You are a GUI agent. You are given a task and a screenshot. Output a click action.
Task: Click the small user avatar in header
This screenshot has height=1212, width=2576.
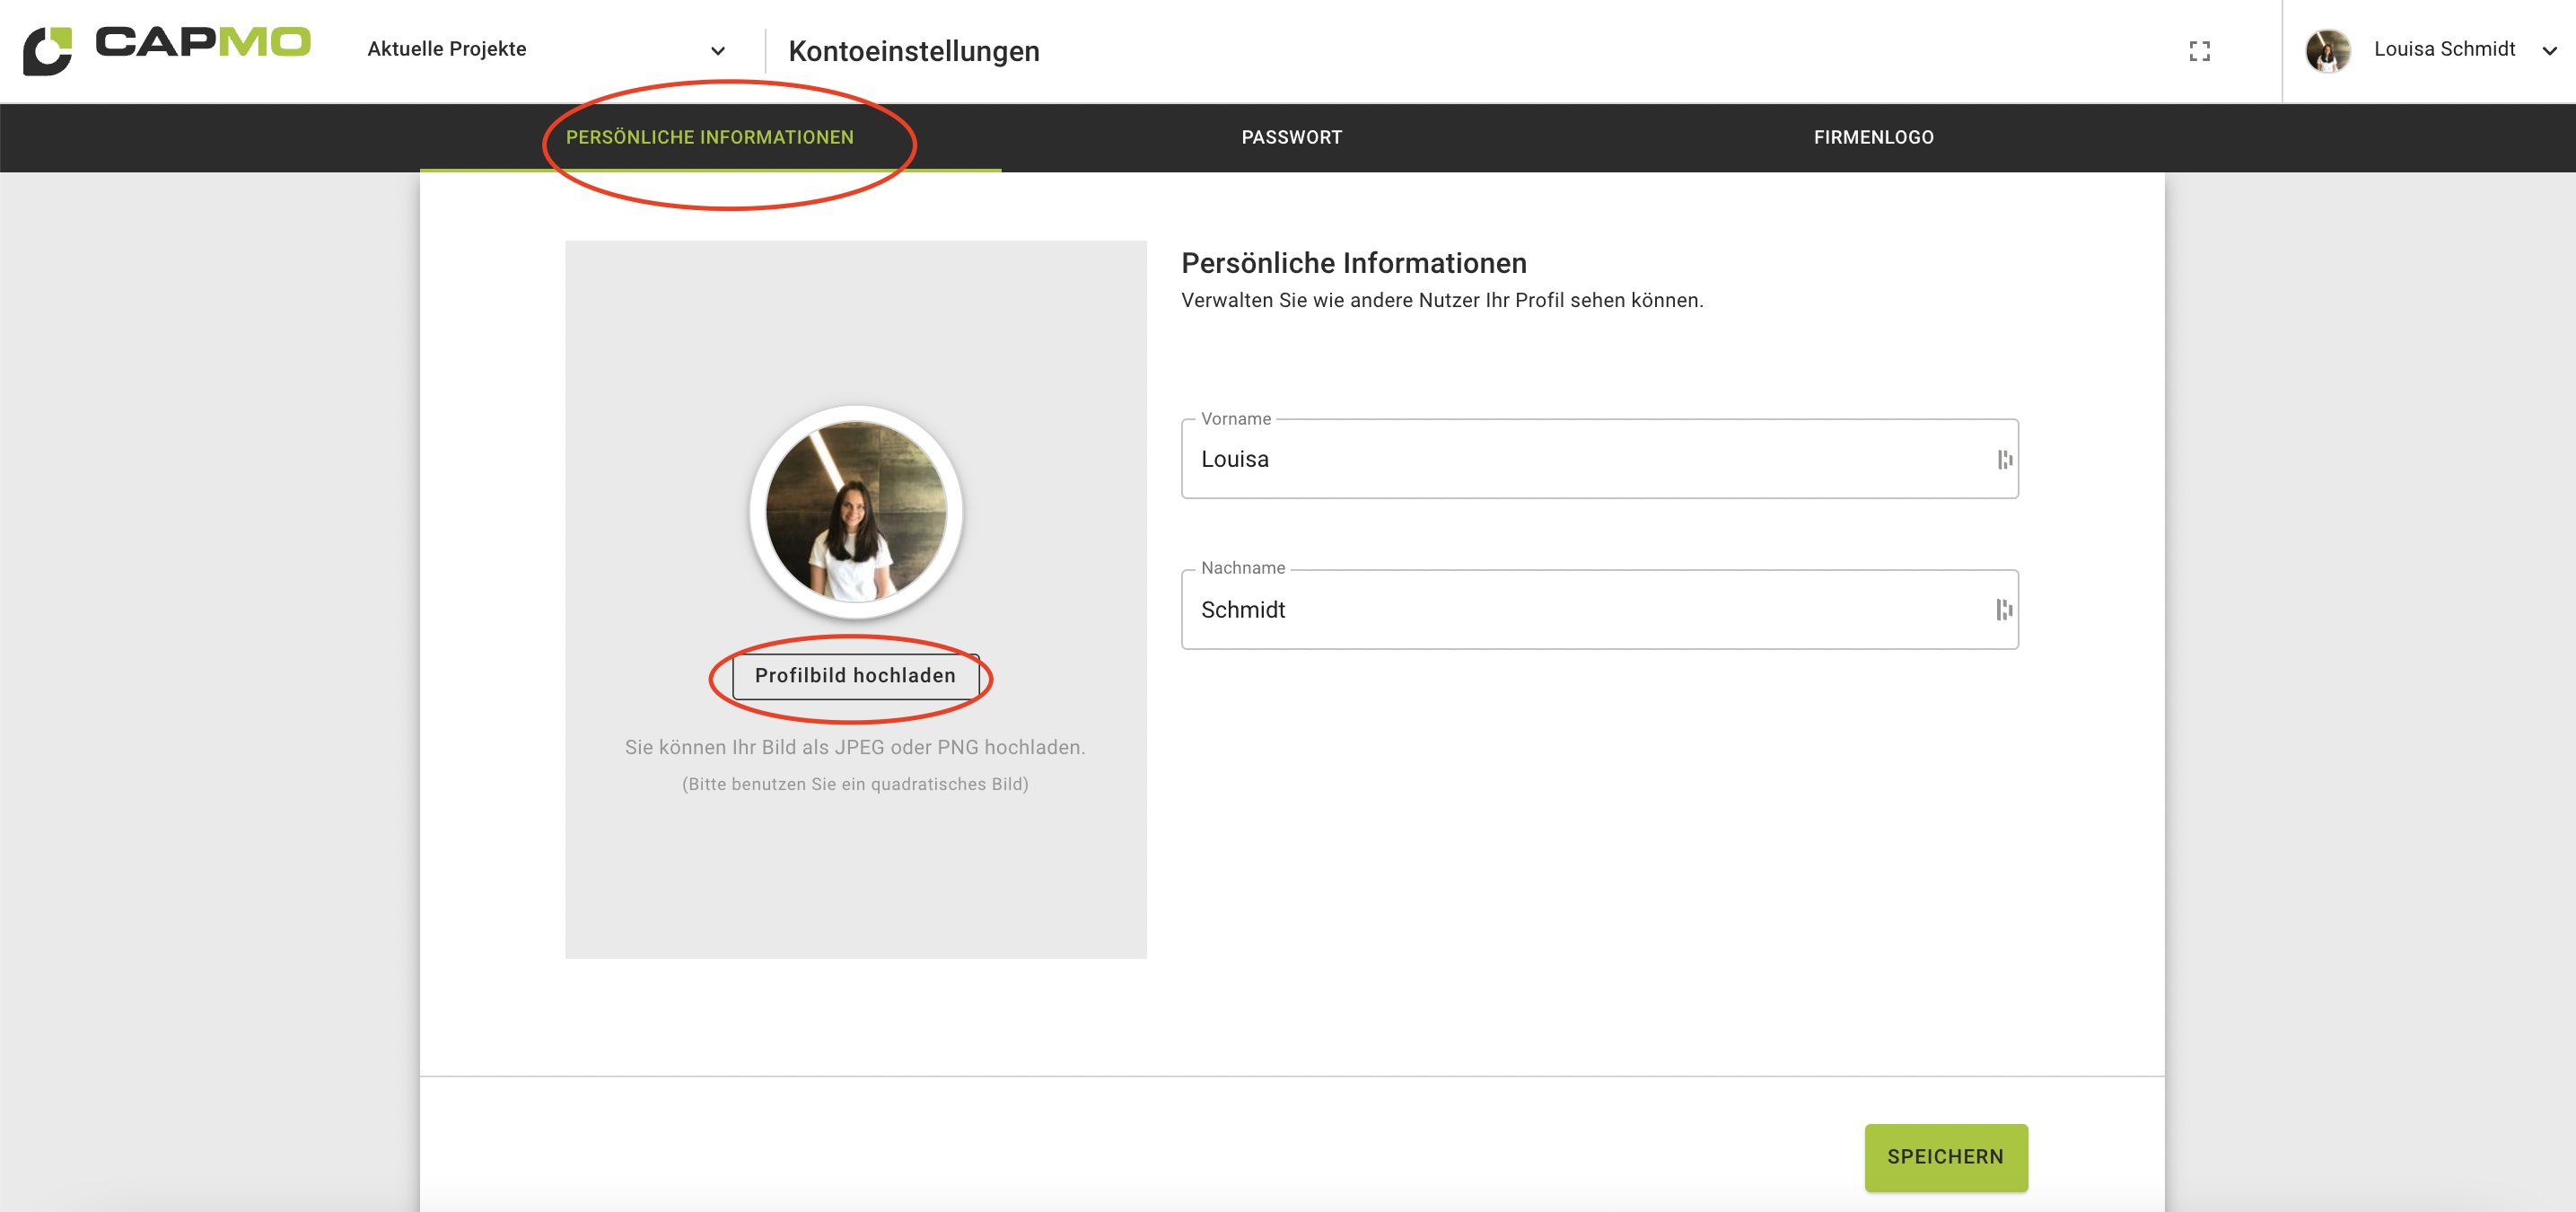click(x=2327, y=51)
